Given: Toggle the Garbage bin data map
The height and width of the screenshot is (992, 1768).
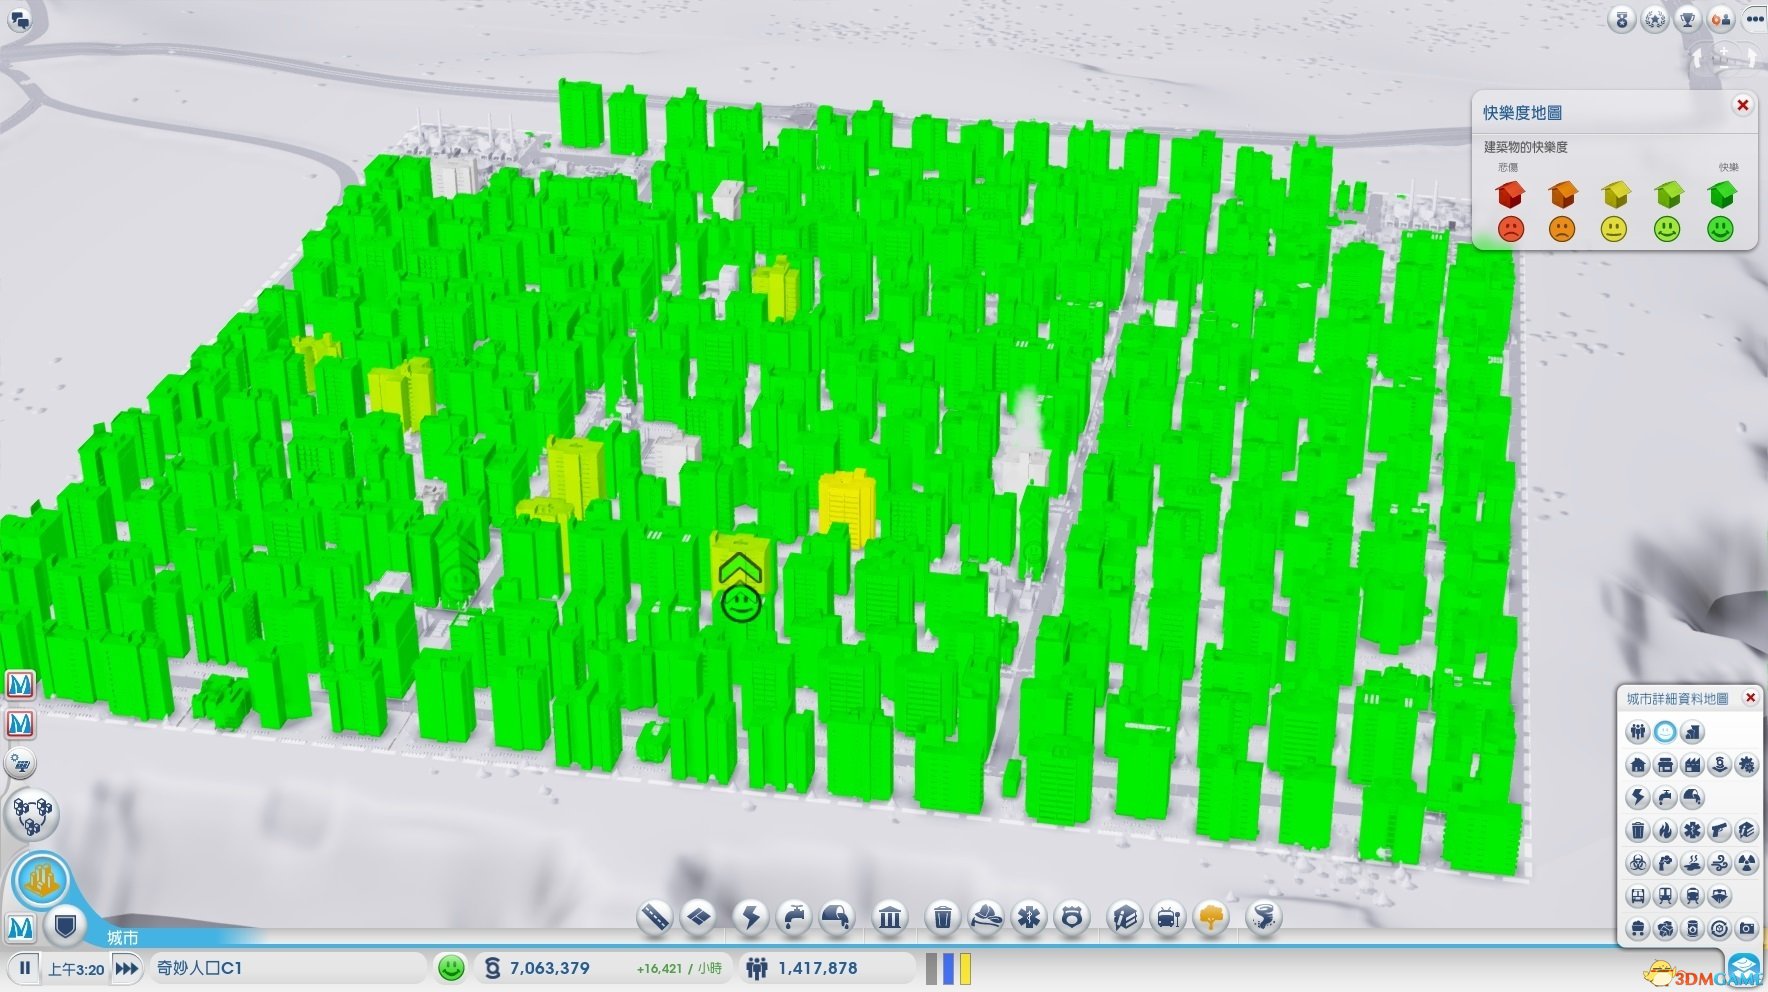Looking at the screenshot, I should pos(1637,830).
